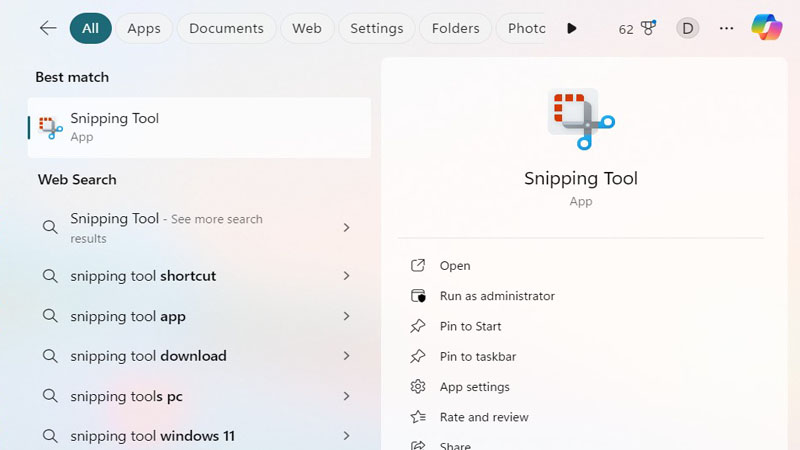Expand the snipping tools pc chevron
Viewport: 800px width, 450px height.
pyautogui.click(x=346, y=396)
